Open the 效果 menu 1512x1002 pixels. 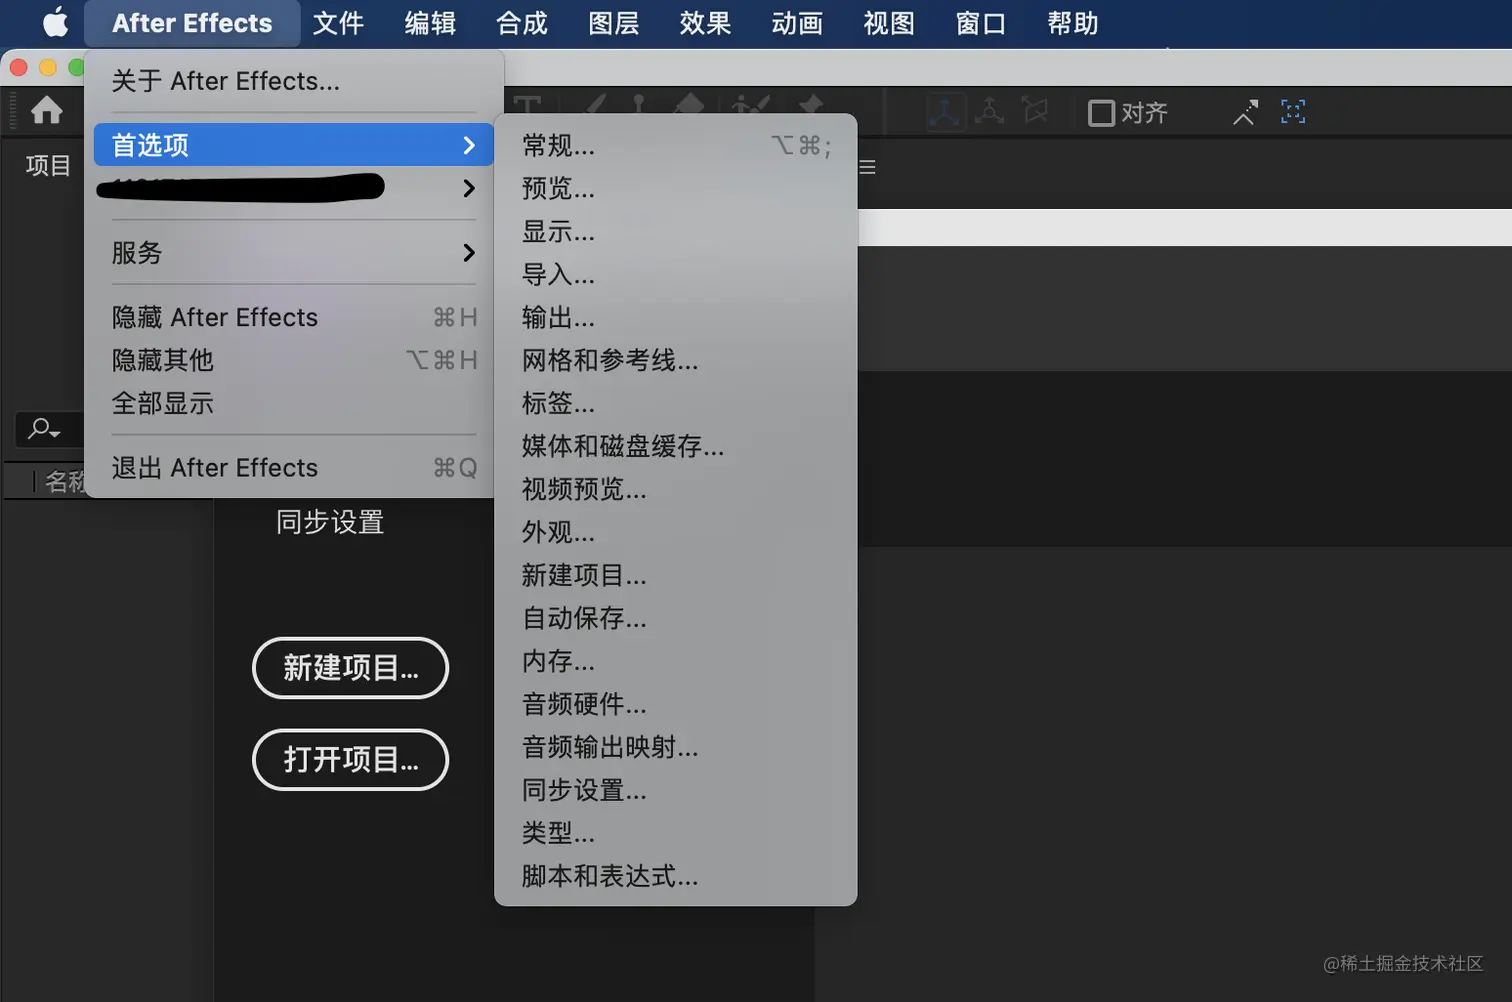705,23
